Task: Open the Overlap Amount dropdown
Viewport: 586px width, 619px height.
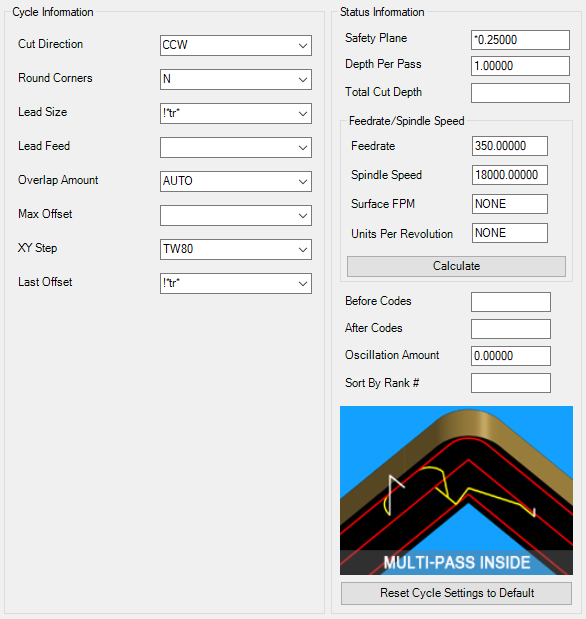Action: pos(236,181)
